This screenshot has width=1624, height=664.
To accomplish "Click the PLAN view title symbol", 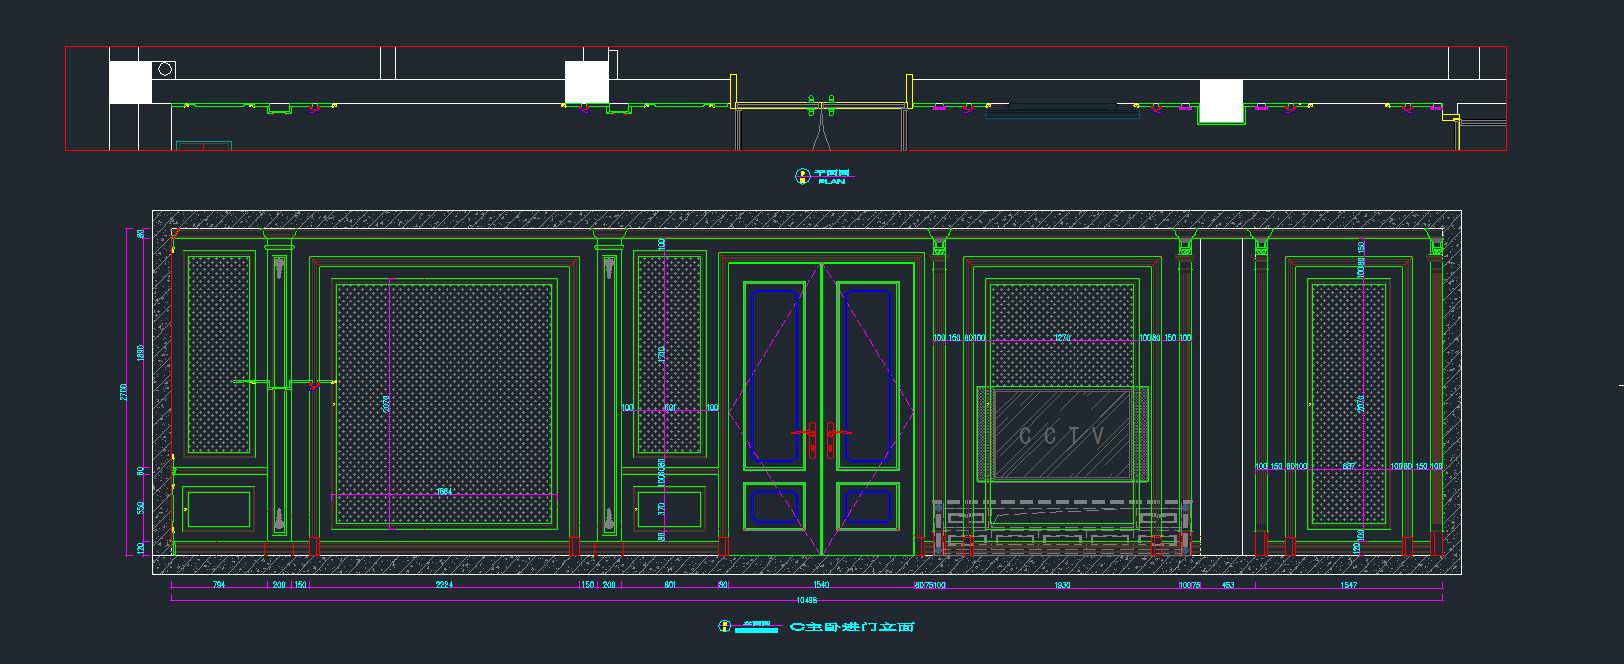I will point(801,176).
